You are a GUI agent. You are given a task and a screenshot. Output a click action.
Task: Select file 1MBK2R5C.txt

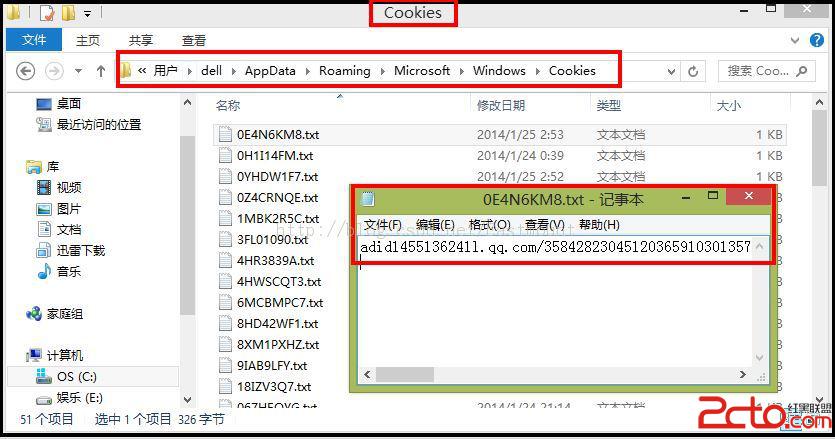pos(278,218)
